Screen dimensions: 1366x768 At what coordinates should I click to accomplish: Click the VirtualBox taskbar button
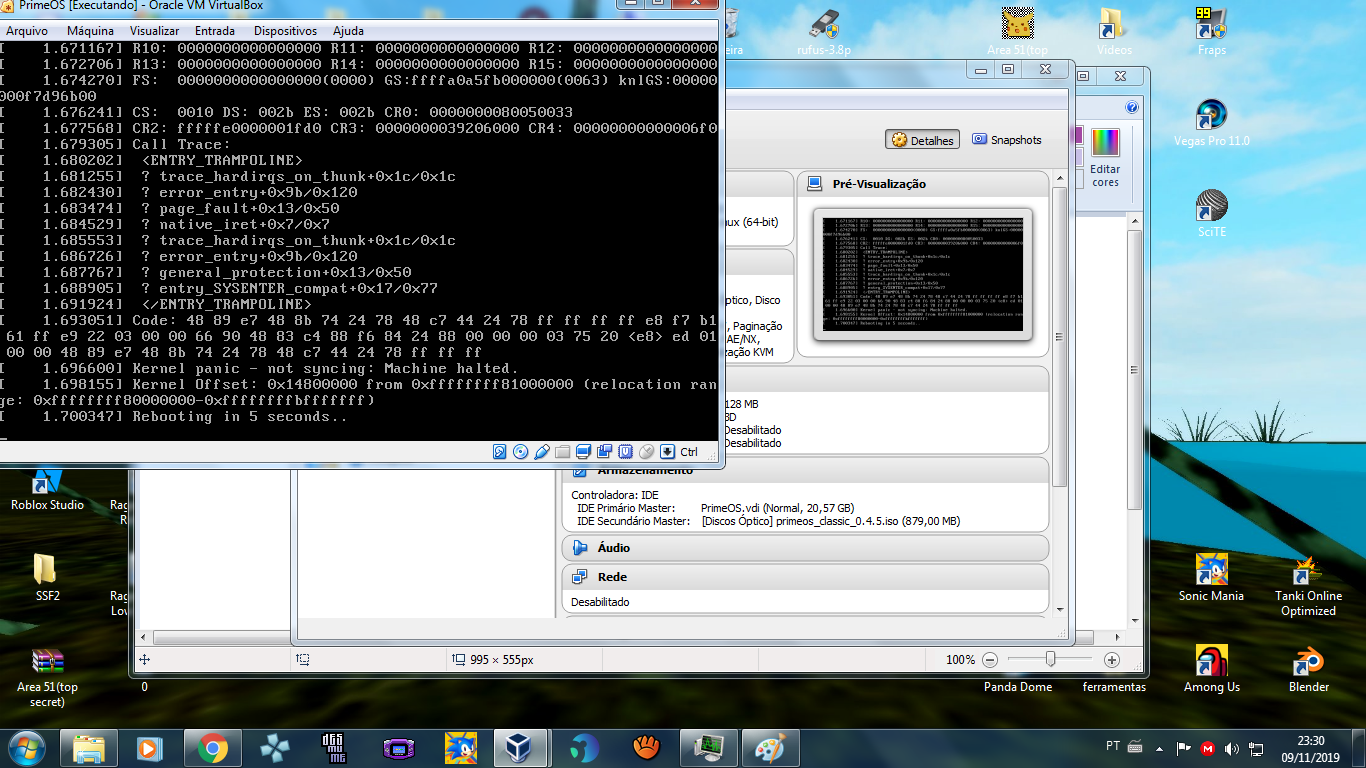[x=519, y=748]
